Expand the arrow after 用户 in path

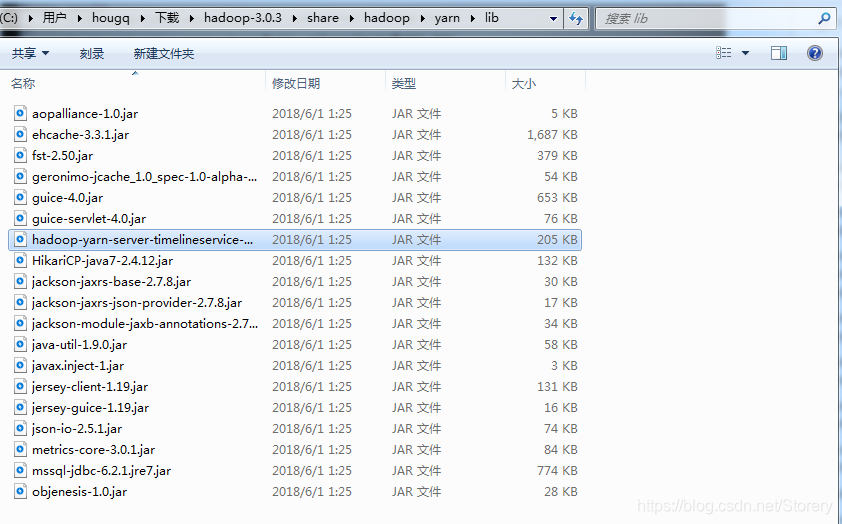pos(79,18)
